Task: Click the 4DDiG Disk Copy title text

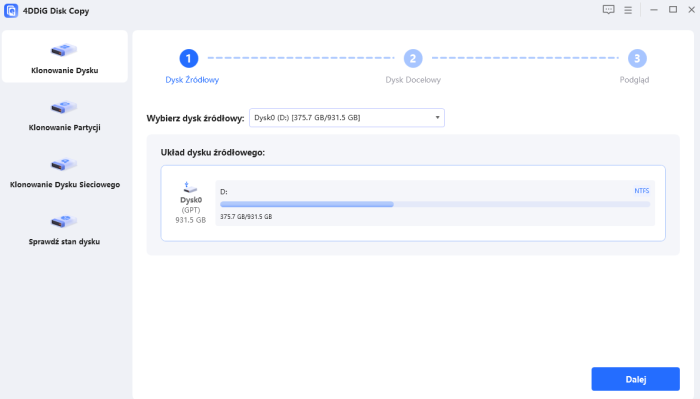Action: pyautogui.click(x=56, y=11)
